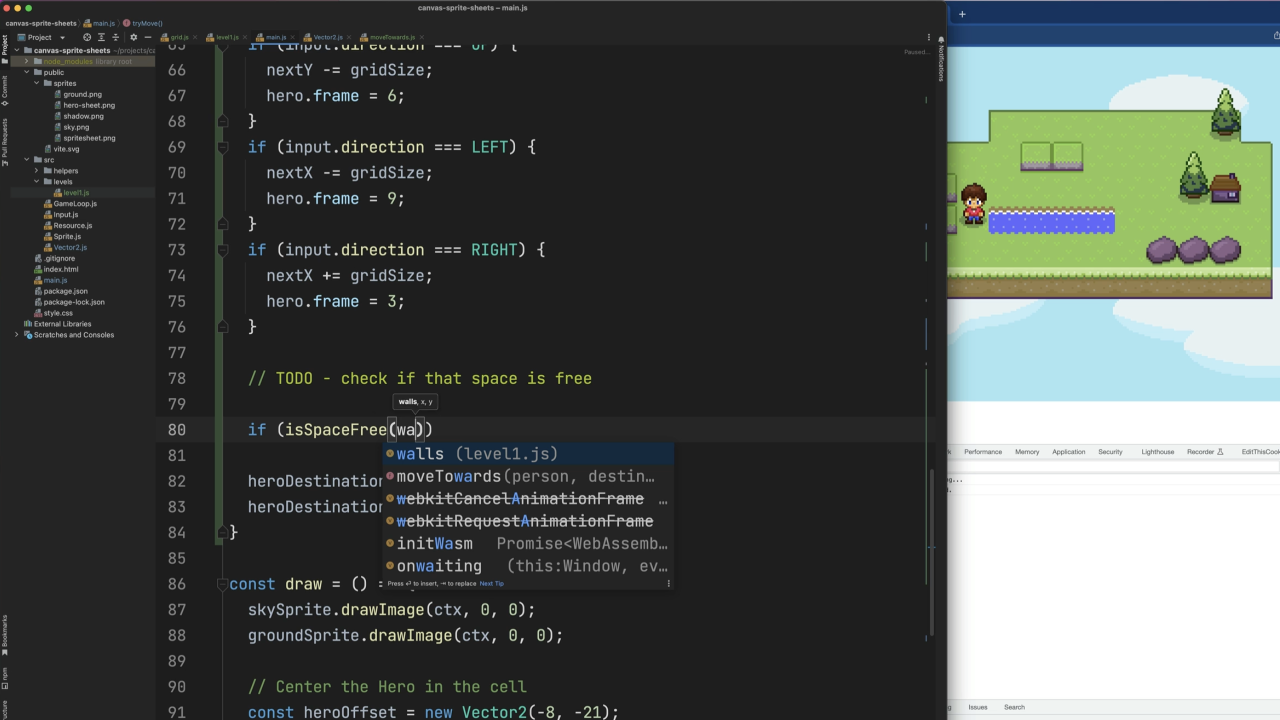Select ground.png in project tree
1280x720 pixels.
pos(82,94)
